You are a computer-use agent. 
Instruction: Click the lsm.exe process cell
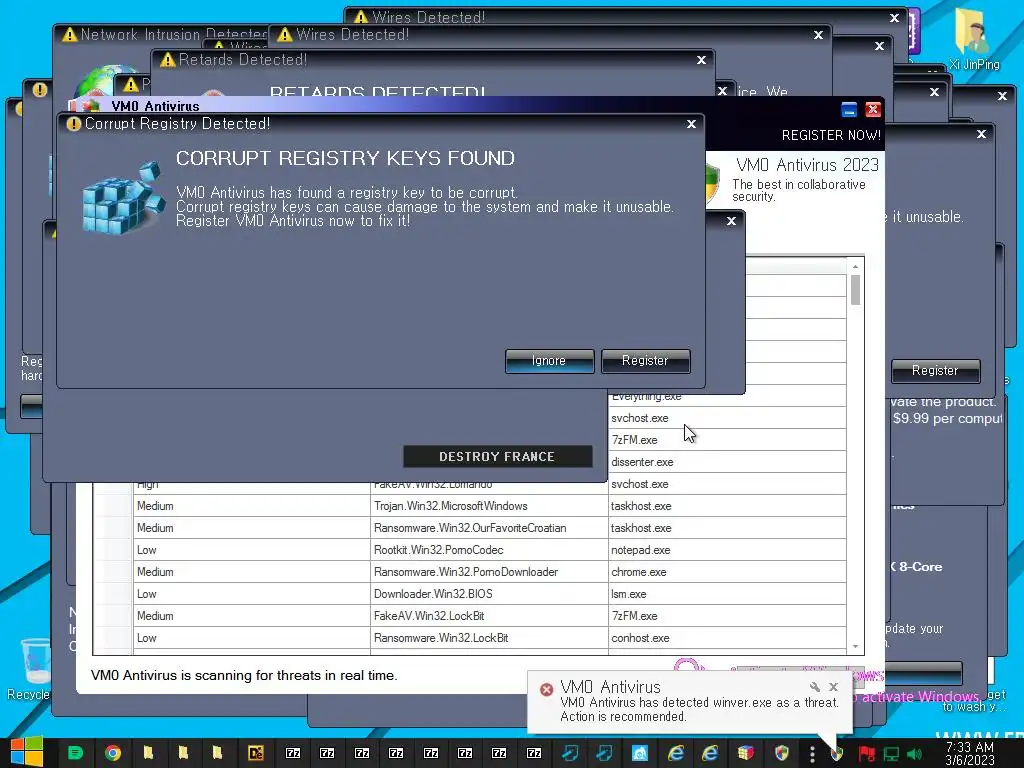point(727,594)
